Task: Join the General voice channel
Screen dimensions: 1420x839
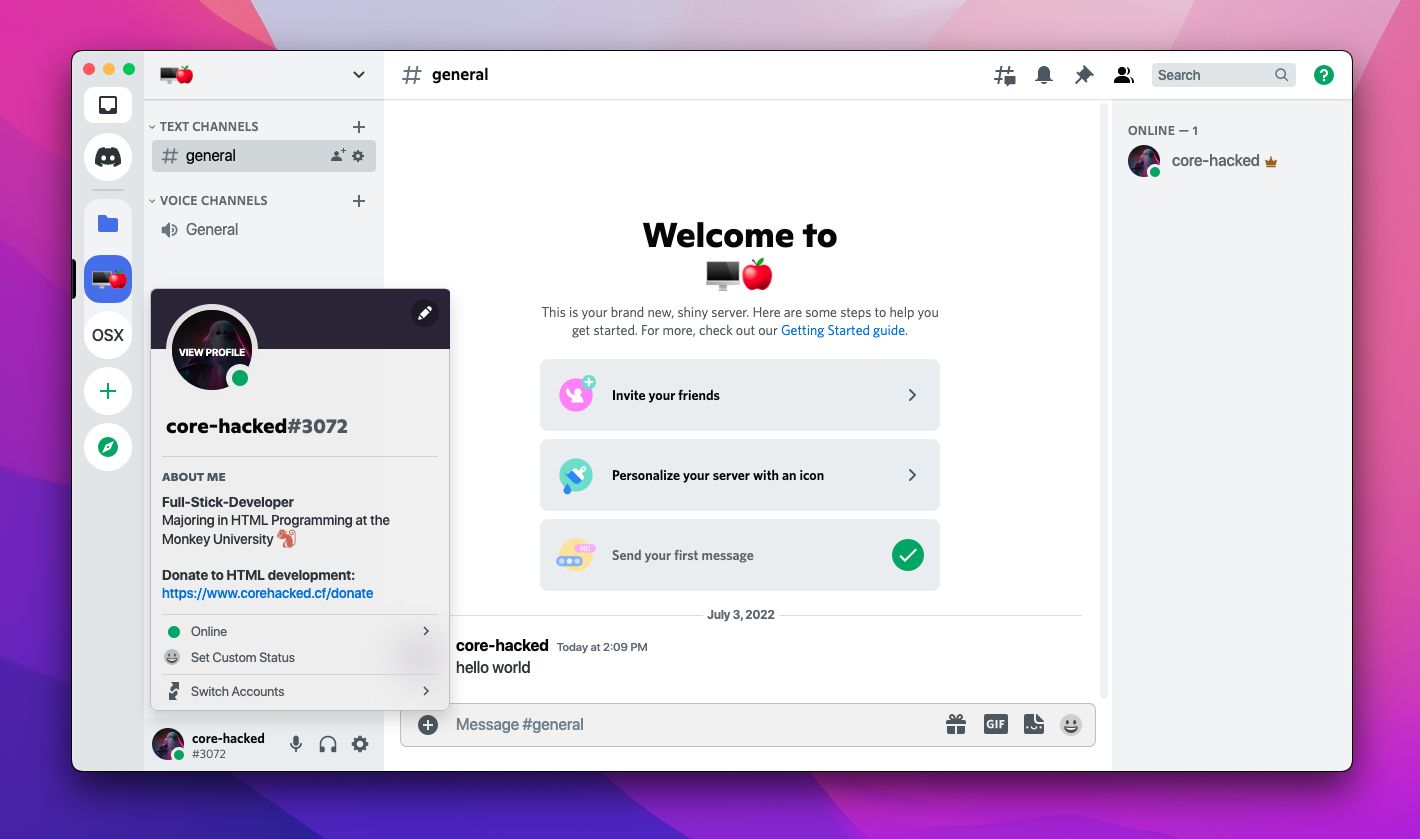Action: click(x=264, y=230)
